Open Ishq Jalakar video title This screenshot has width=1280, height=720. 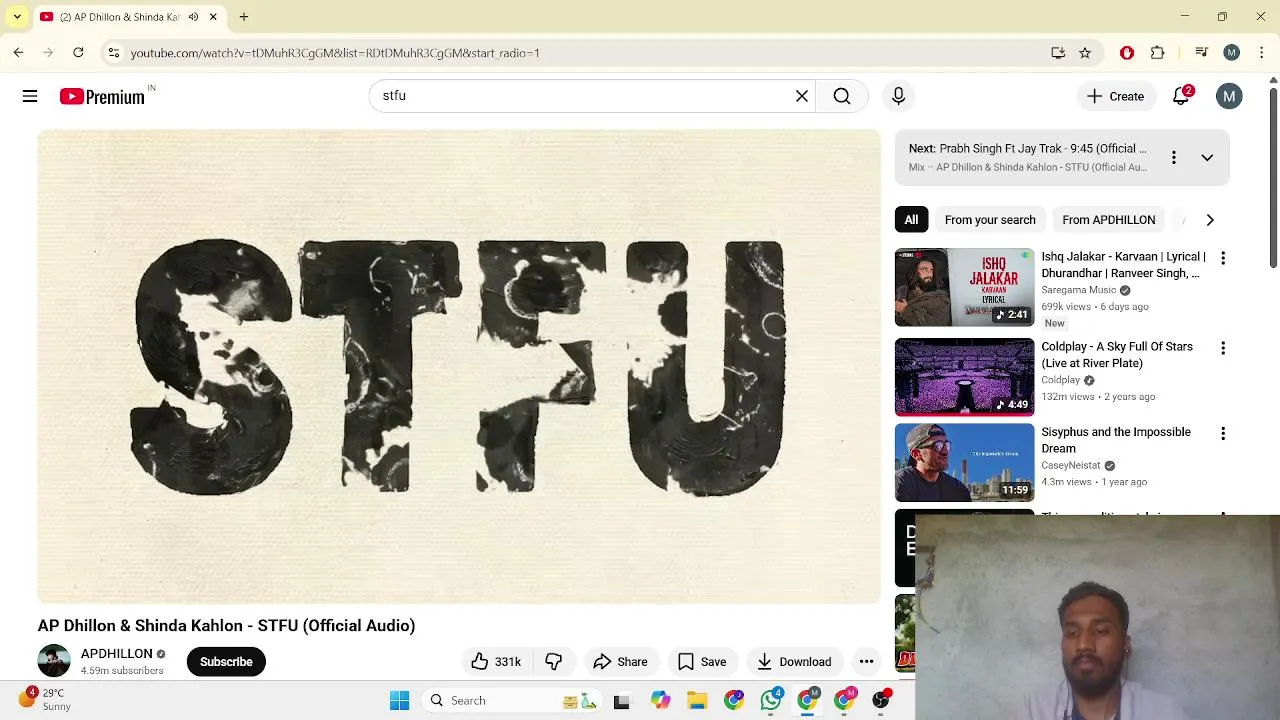coord(1123,265)
